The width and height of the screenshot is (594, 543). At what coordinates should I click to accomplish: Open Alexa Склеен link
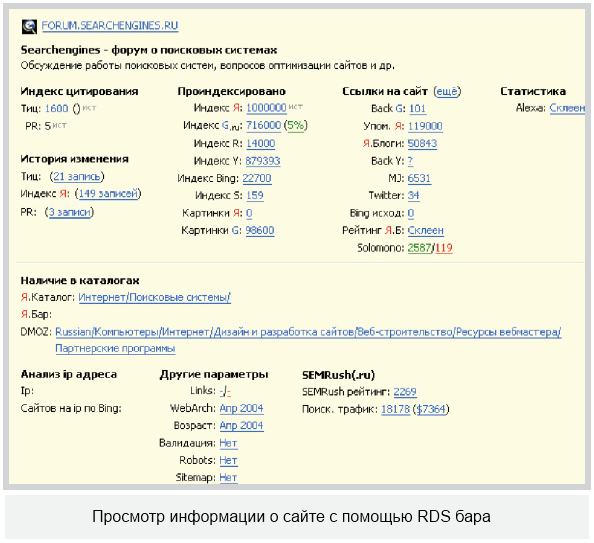[567, 108]
